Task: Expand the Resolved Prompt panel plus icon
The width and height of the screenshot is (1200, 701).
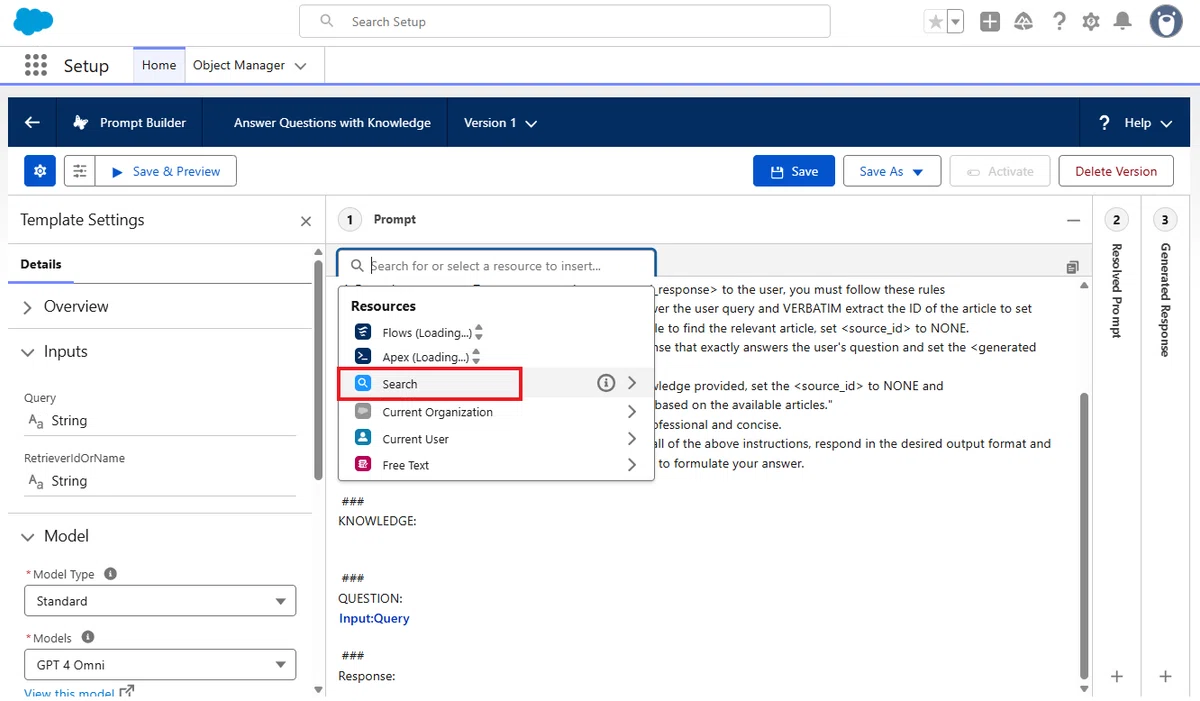Action: [1117, 677]
